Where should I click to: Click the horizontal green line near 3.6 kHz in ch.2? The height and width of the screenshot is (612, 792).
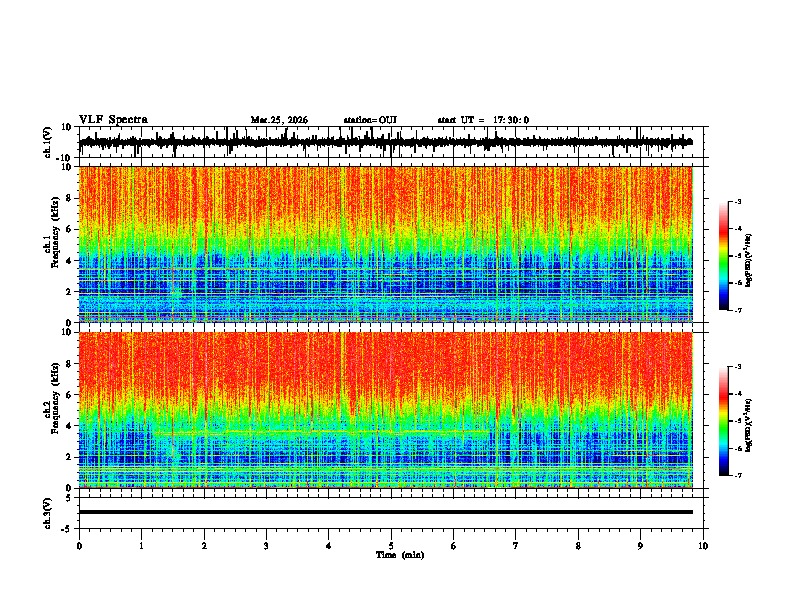[323, 432]
